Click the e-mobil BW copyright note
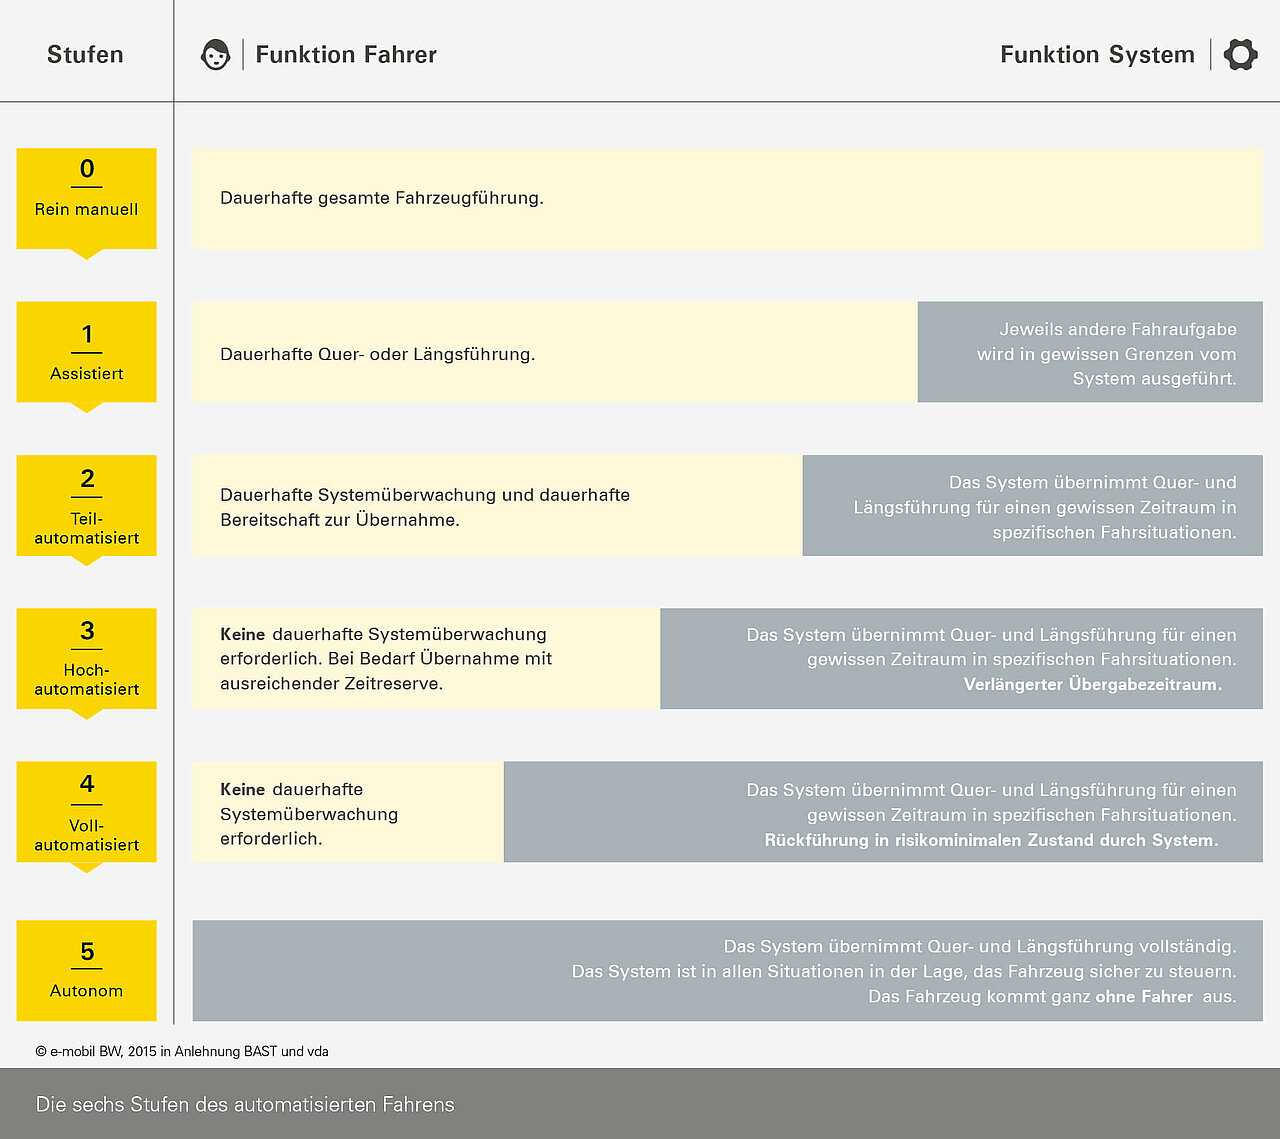This screenshot has width=1280, height=1139. (x=182, y=1051)
